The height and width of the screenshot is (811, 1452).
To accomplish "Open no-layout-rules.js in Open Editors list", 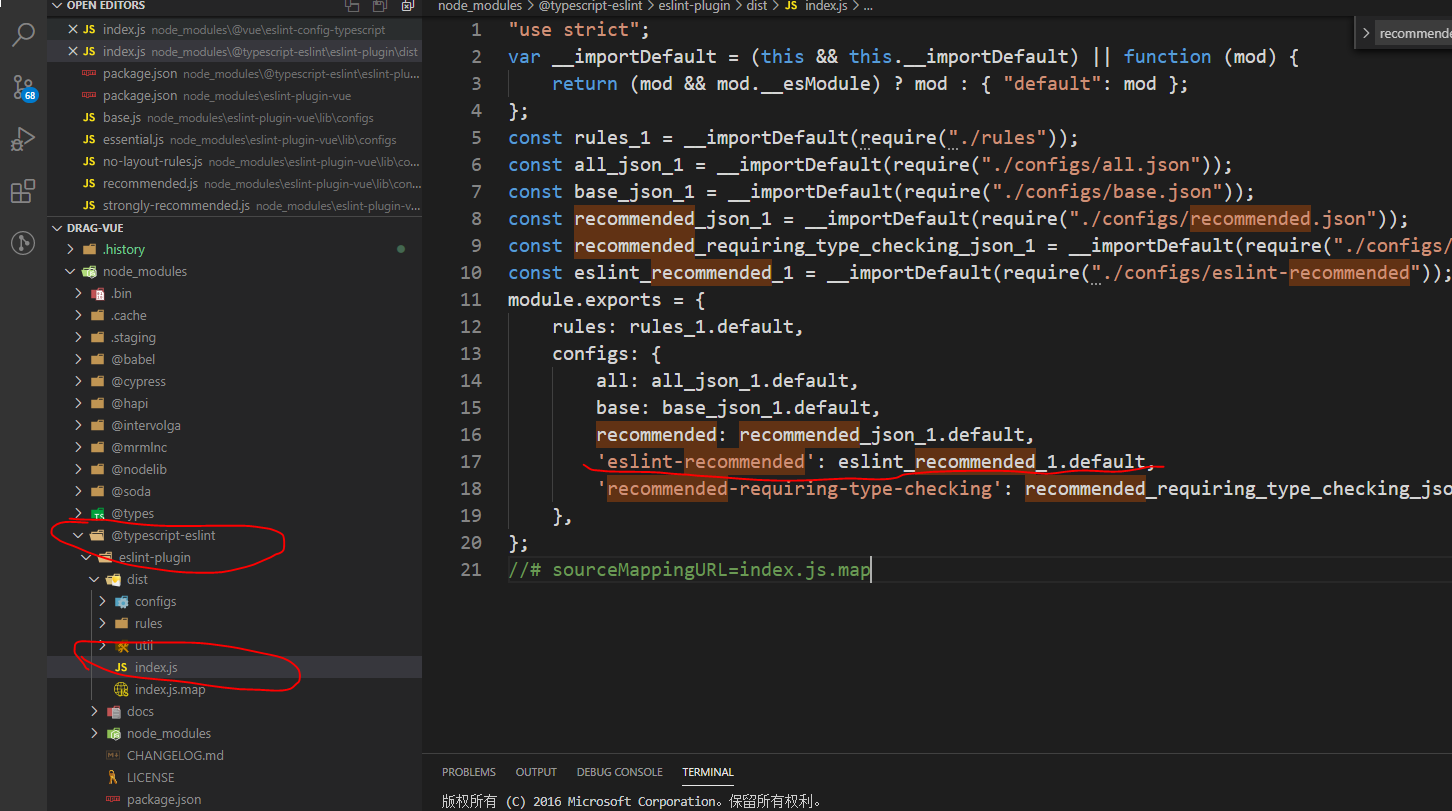I will pos(234,162).
